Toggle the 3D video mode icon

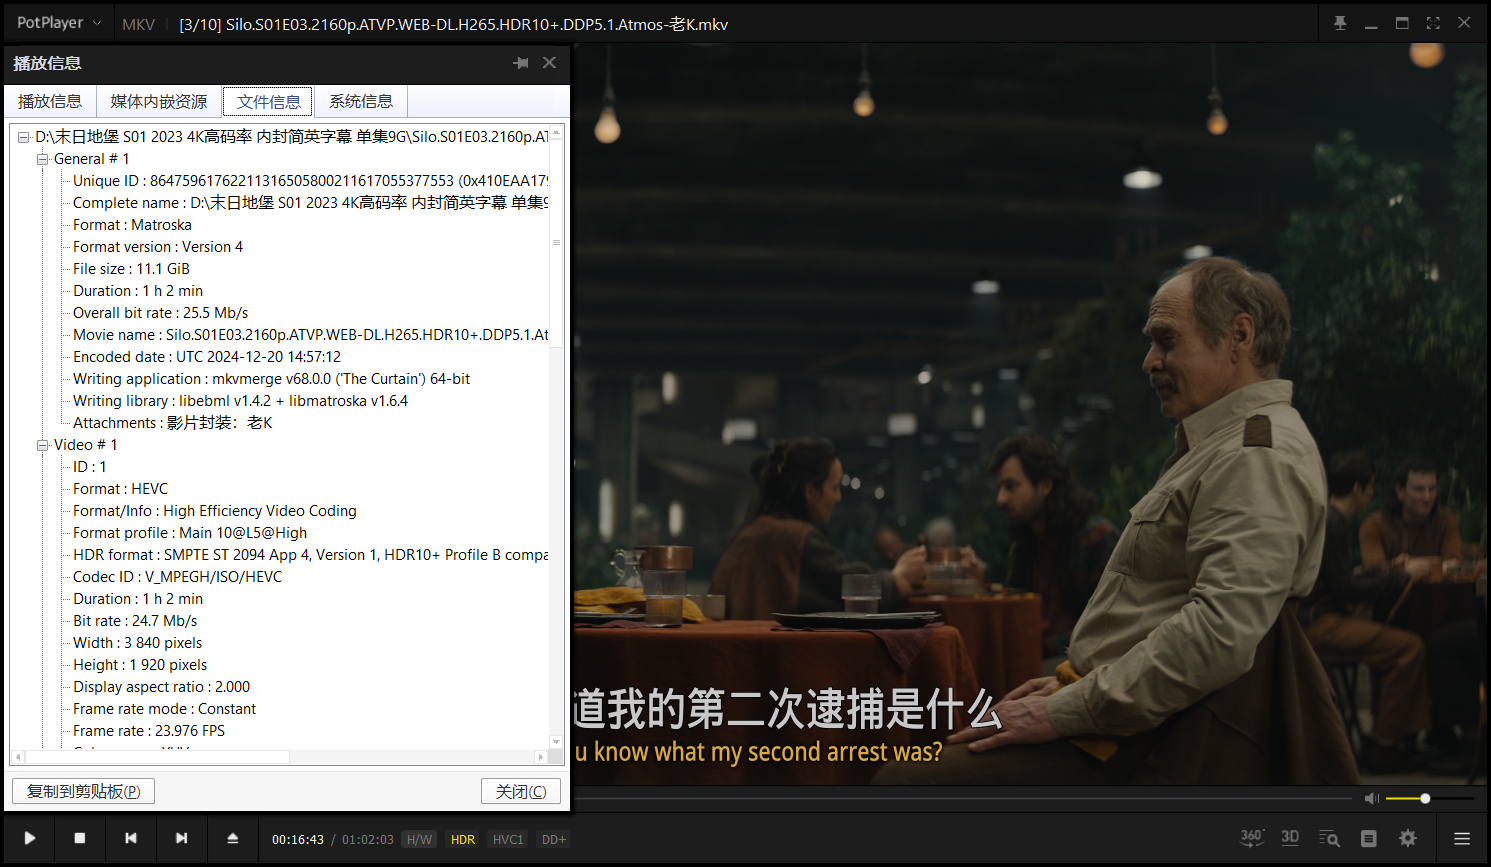click(x=1290, y=838)
